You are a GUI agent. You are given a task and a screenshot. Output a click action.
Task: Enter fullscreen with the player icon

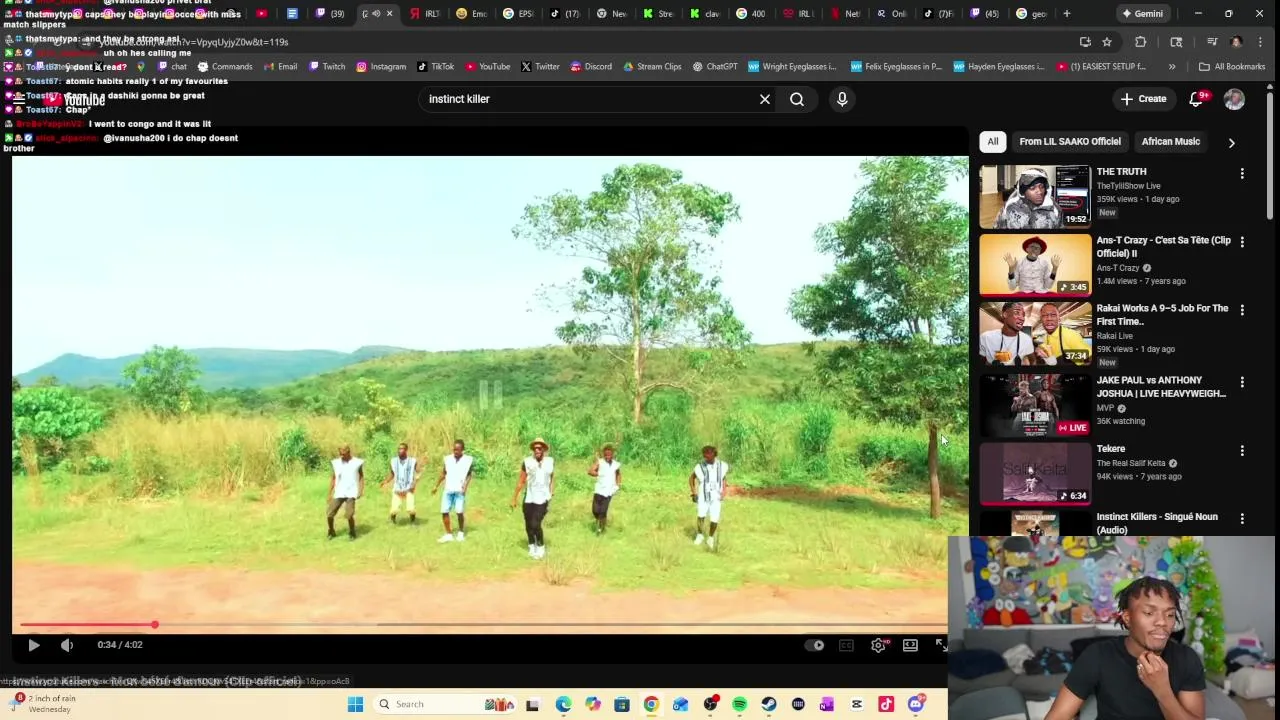click(940, 645)
